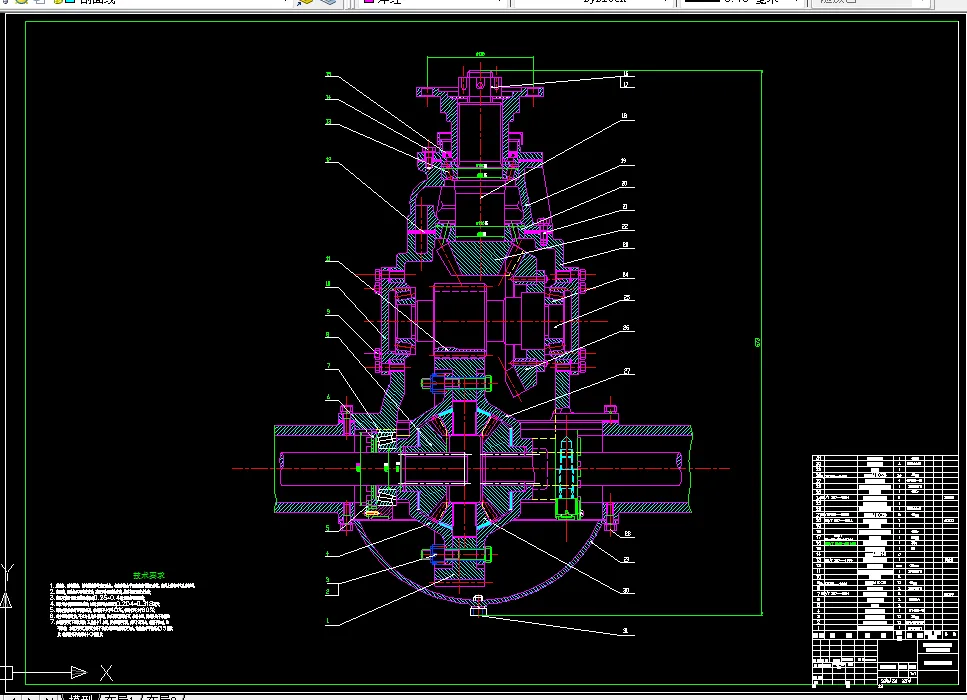Screen dimensions: 967x700
Task: Switch to the 布局1 layout tab
Action: [120, 698]
